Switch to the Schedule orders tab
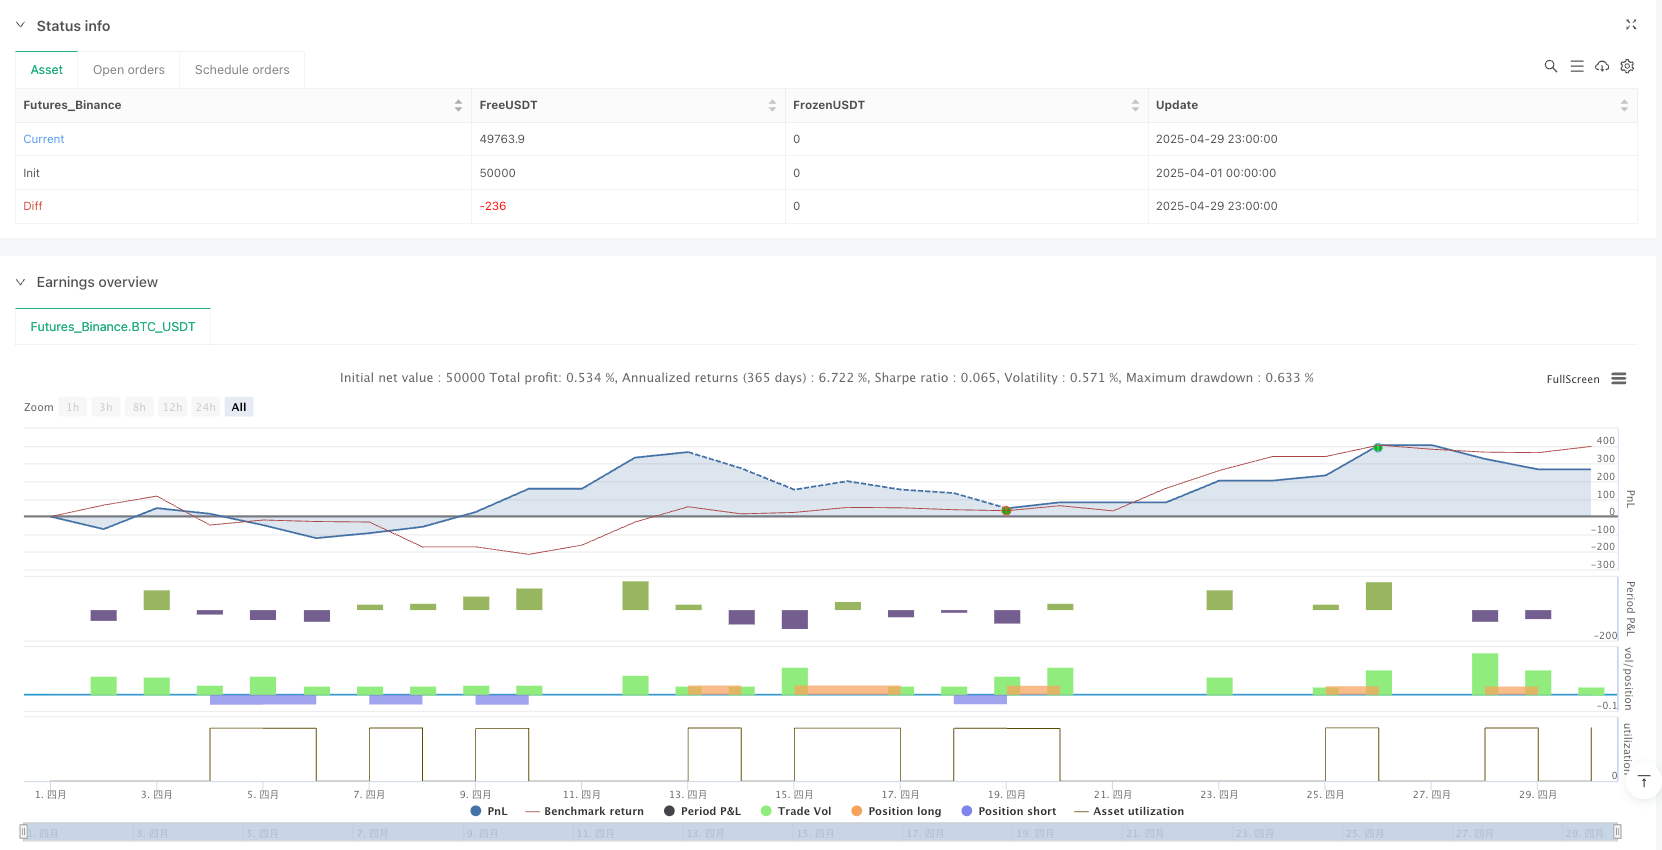Viewport: 1662px width, 850px height. [242, 70]
